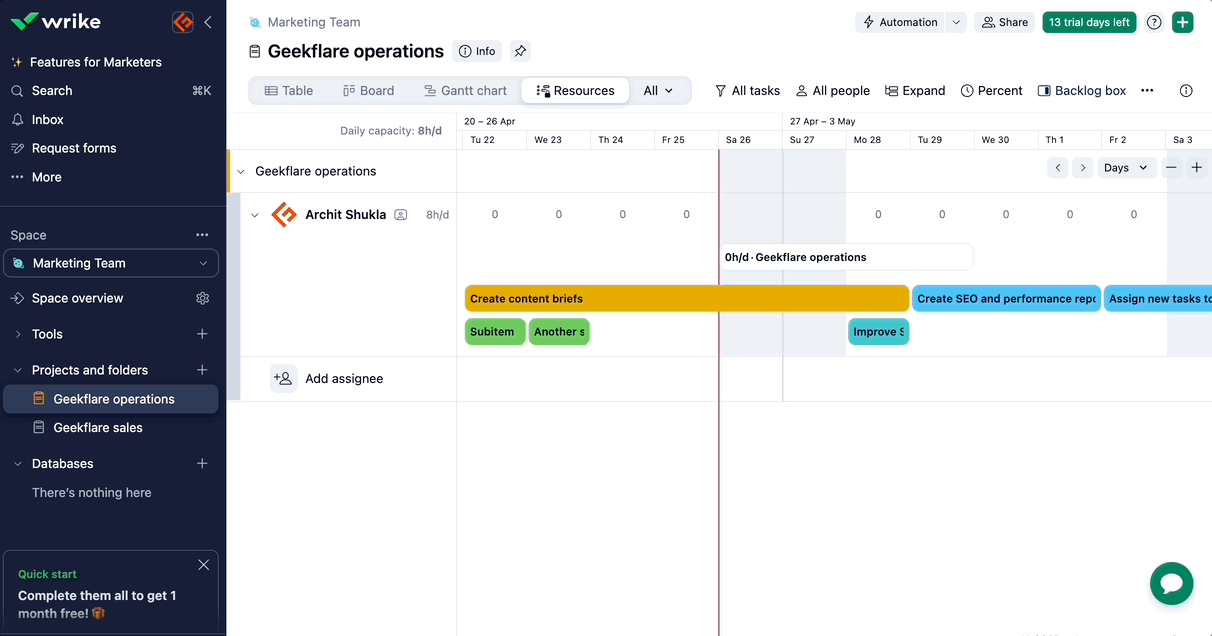Switch to the Gantt chart tab
1212x636 pixels.
(x=465, y=91)
